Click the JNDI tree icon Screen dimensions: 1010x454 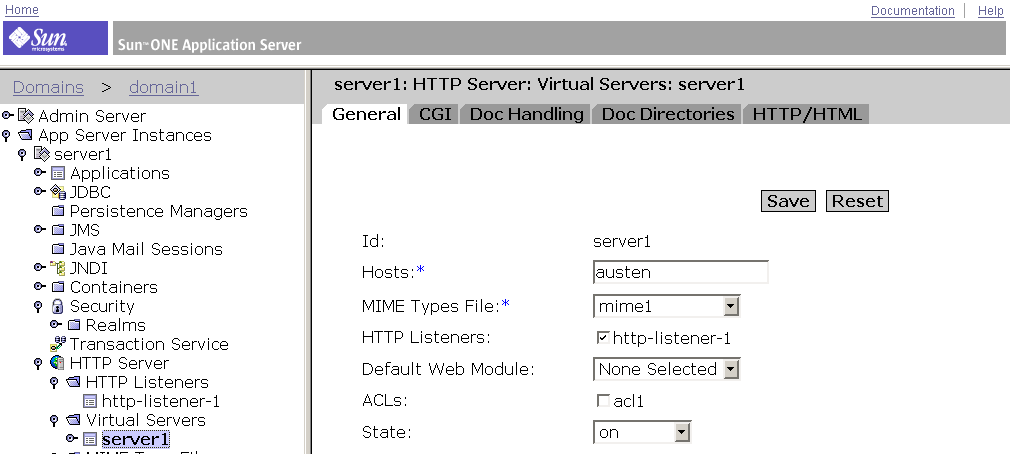coord(58,268)
